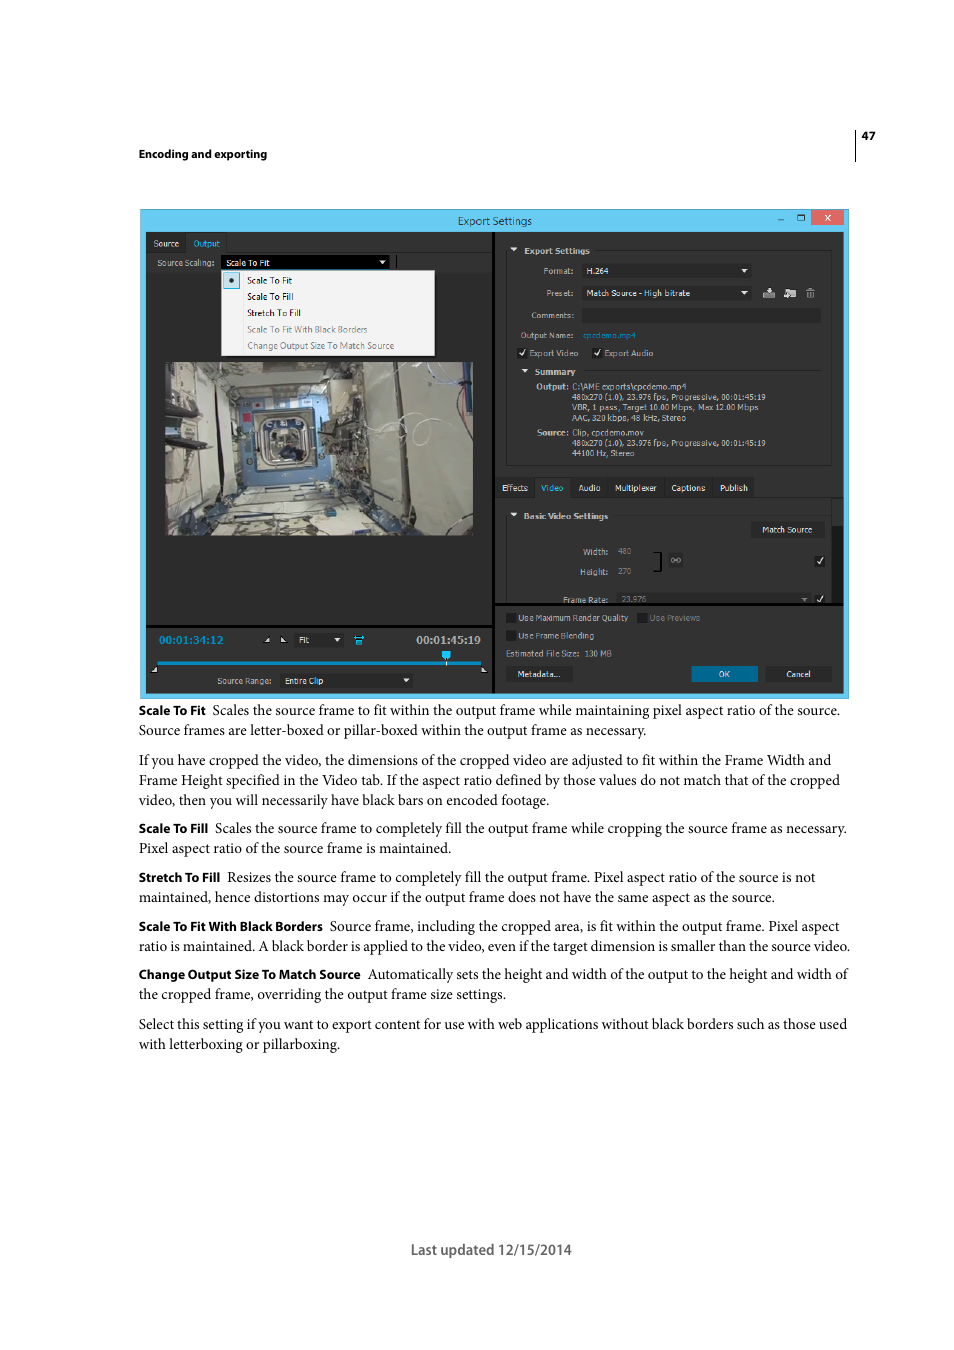Image resolution: width=954 pixels, height=1350 pixels.
Task: Click the Set In Point triangle icon
Action: pyautogui.click(x=267, y=640)
